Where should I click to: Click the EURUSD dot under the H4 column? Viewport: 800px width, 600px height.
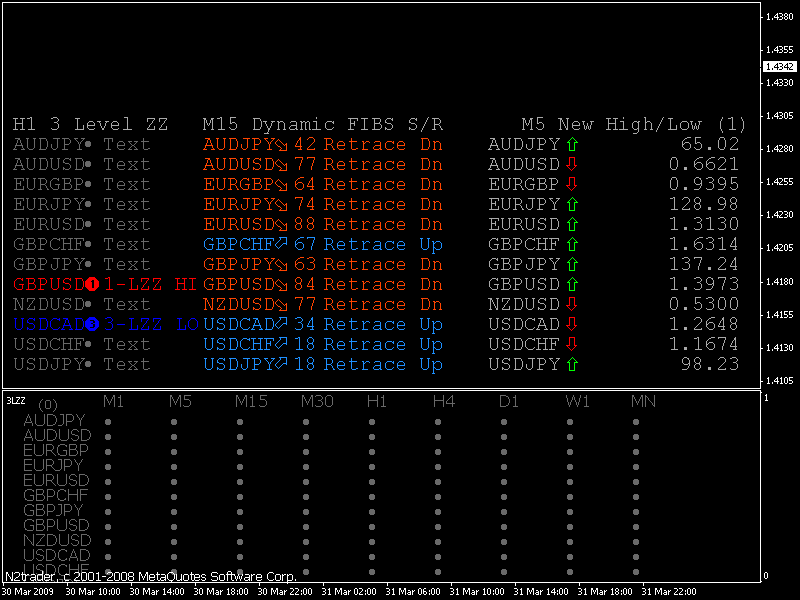point(438,481)
